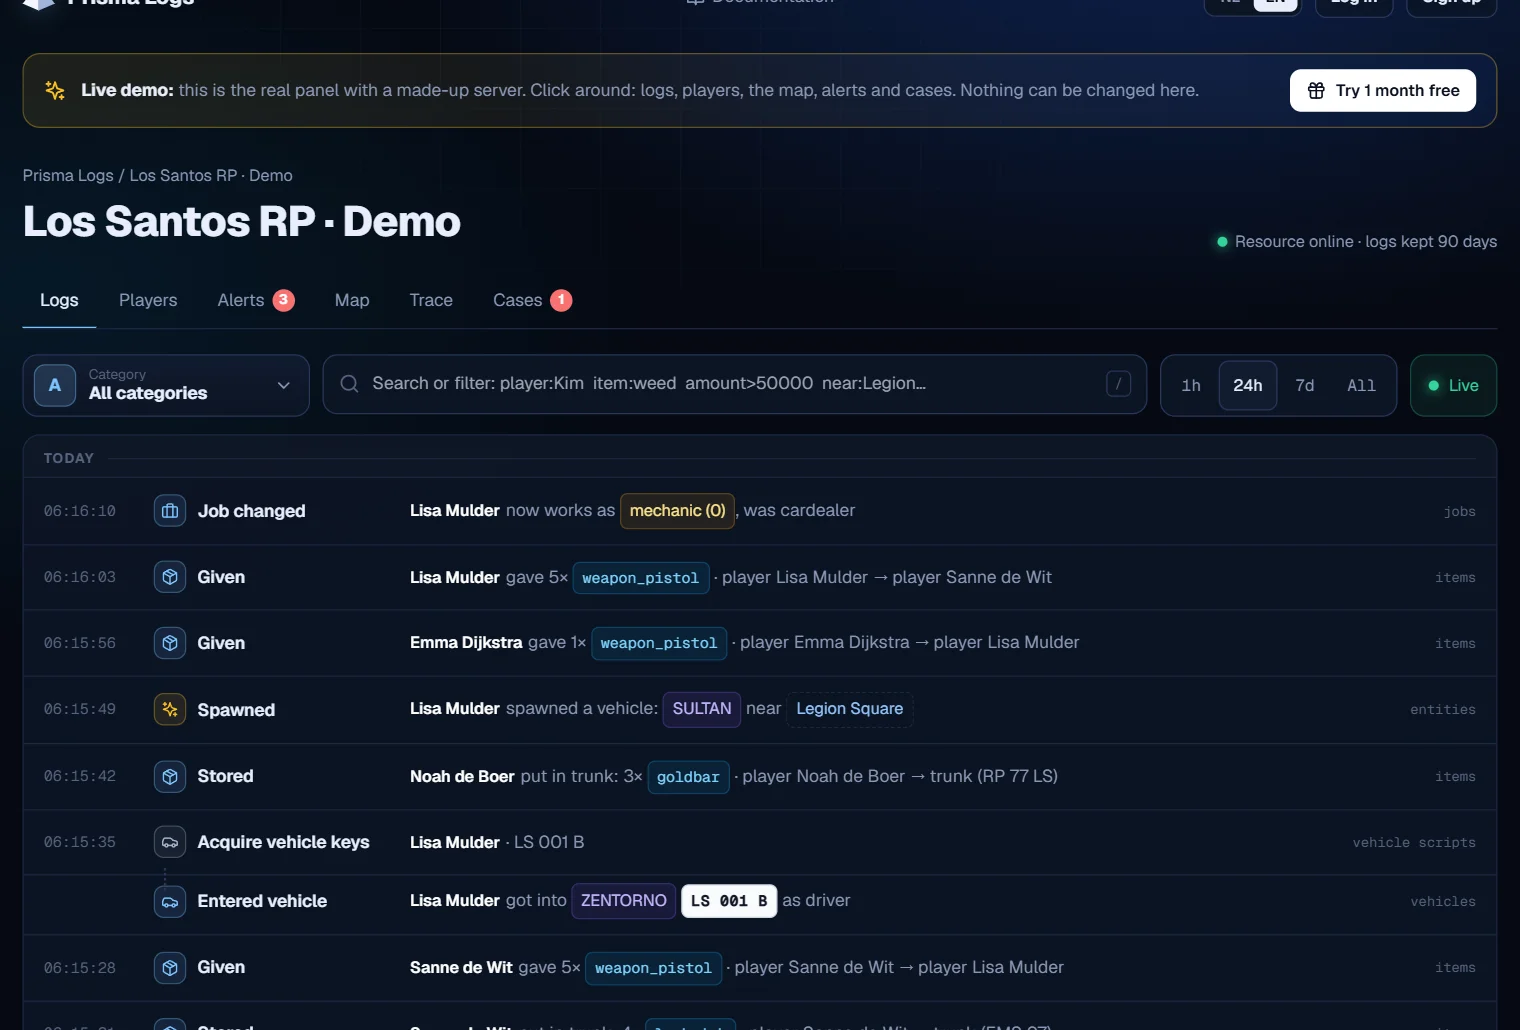Click the car icon for Acquire vehicle keys
The width and height of the screenshot is (1520, 1030).
[170, 842]
